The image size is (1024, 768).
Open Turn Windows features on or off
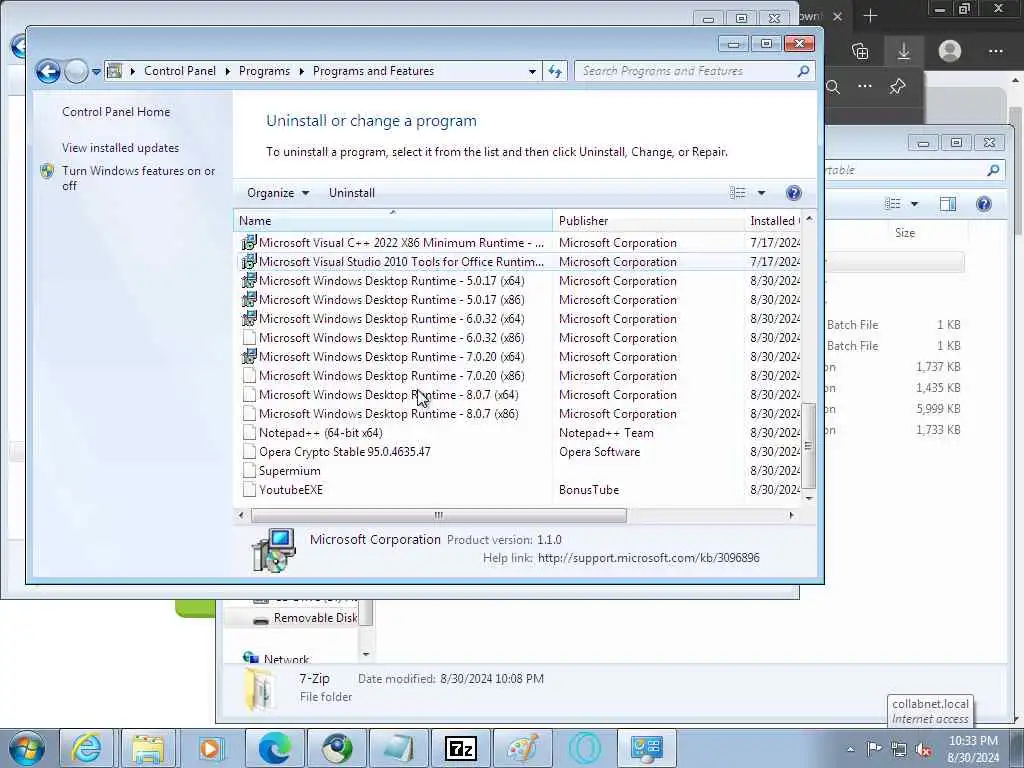tap(138, 178)
